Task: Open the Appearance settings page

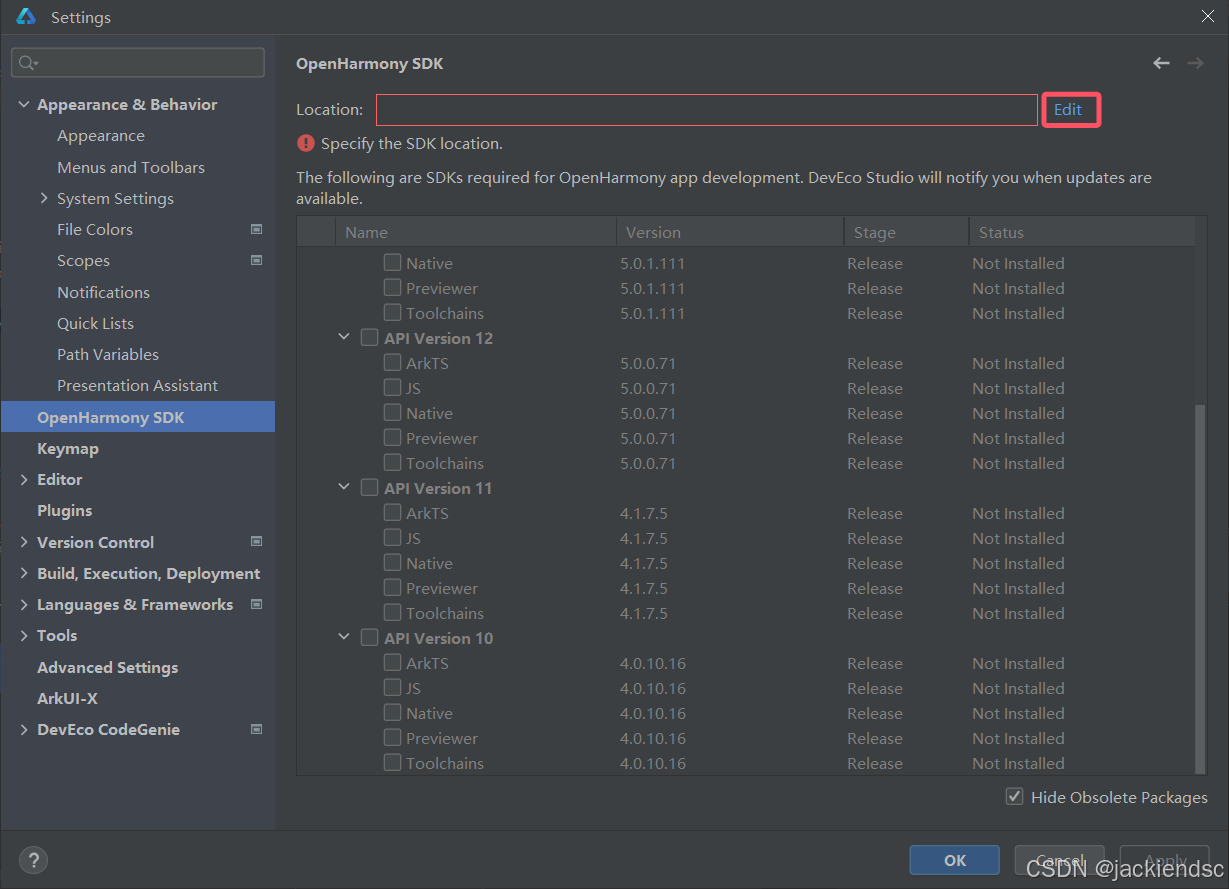Action: point(101,136)
